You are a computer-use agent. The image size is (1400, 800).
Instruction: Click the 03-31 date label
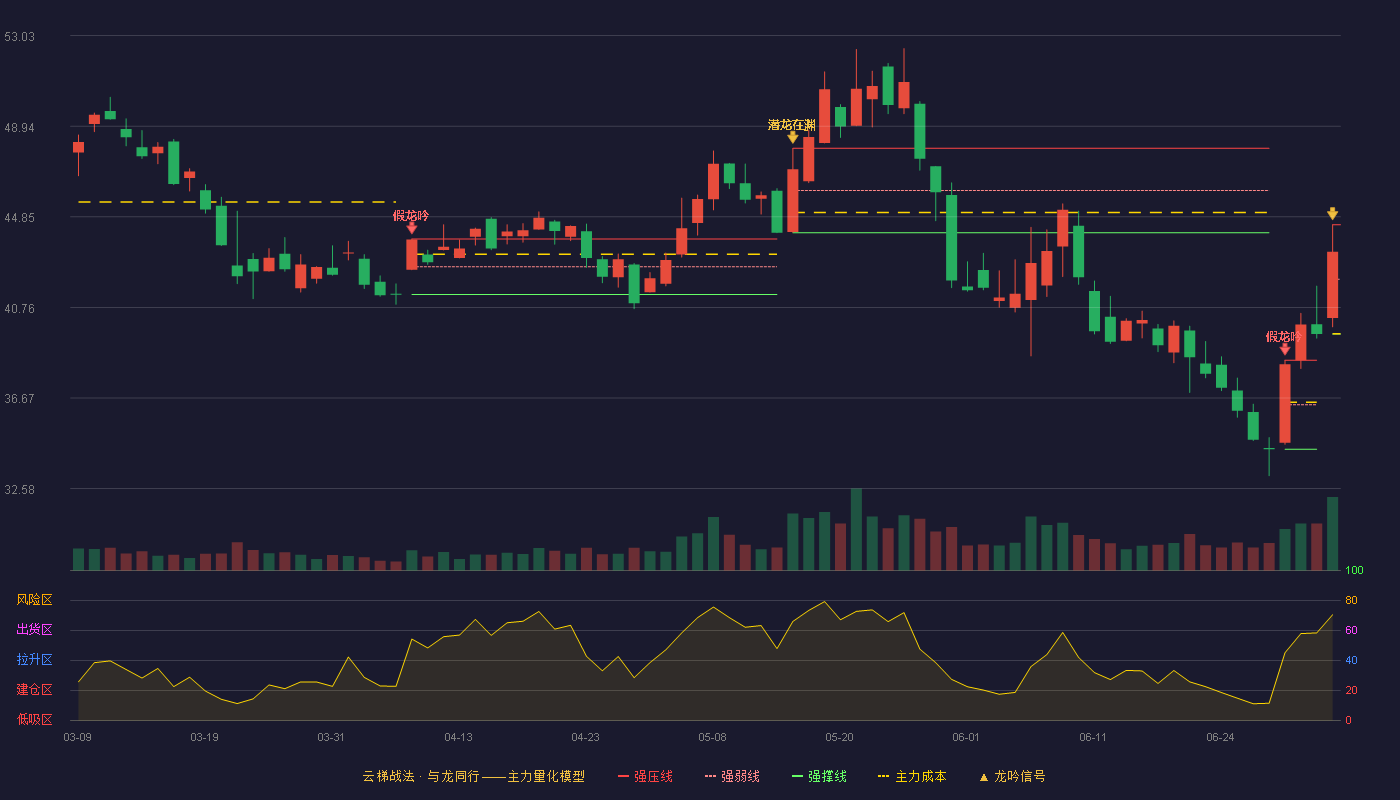(331, 737)
